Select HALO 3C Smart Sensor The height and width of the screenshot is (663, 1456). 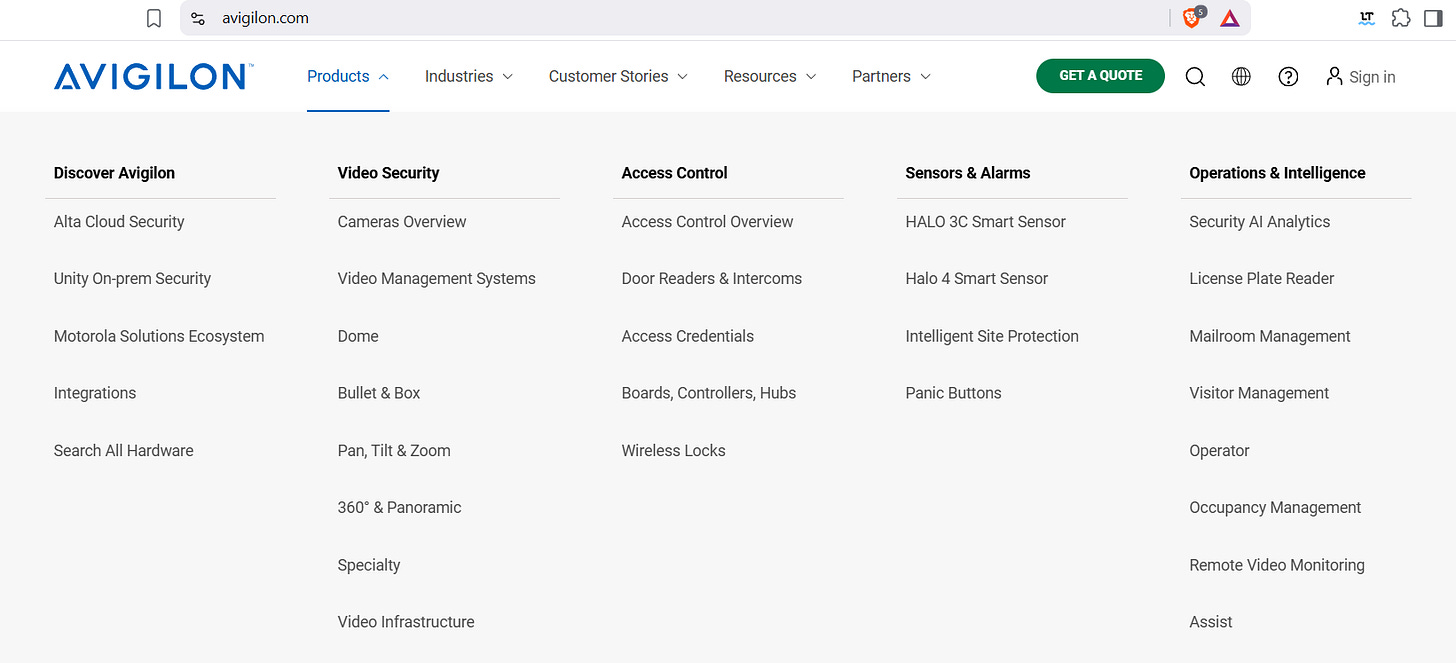coord(985,222)
